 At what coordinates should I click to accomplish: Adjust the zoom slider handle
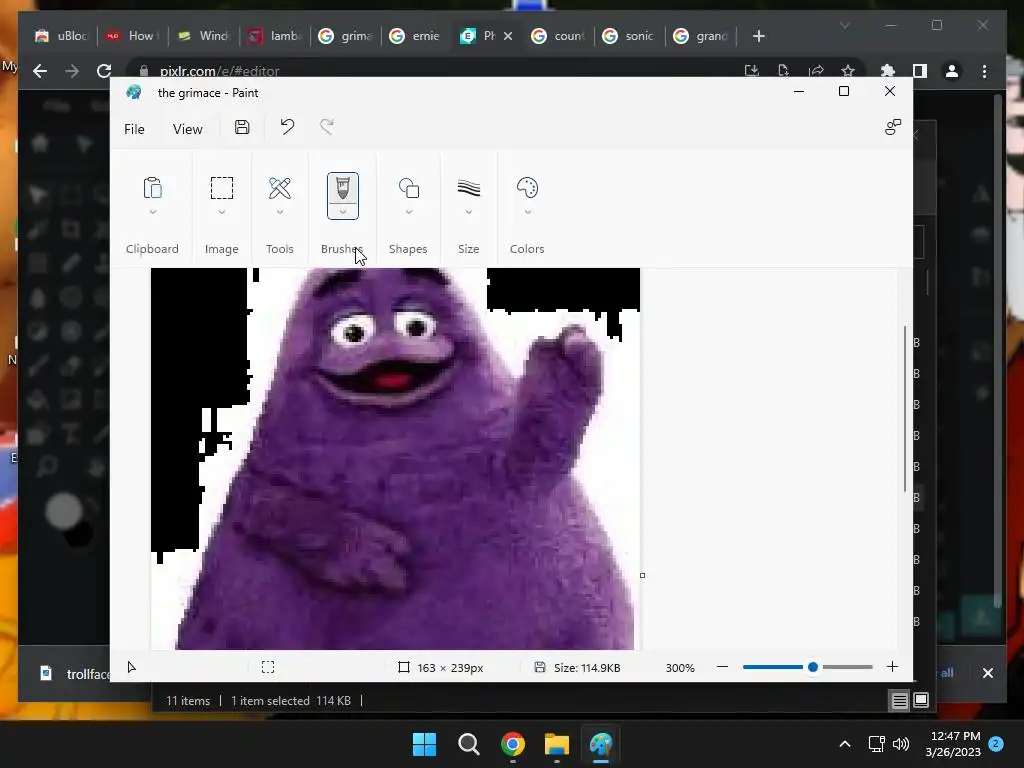(x=812, y=667)
